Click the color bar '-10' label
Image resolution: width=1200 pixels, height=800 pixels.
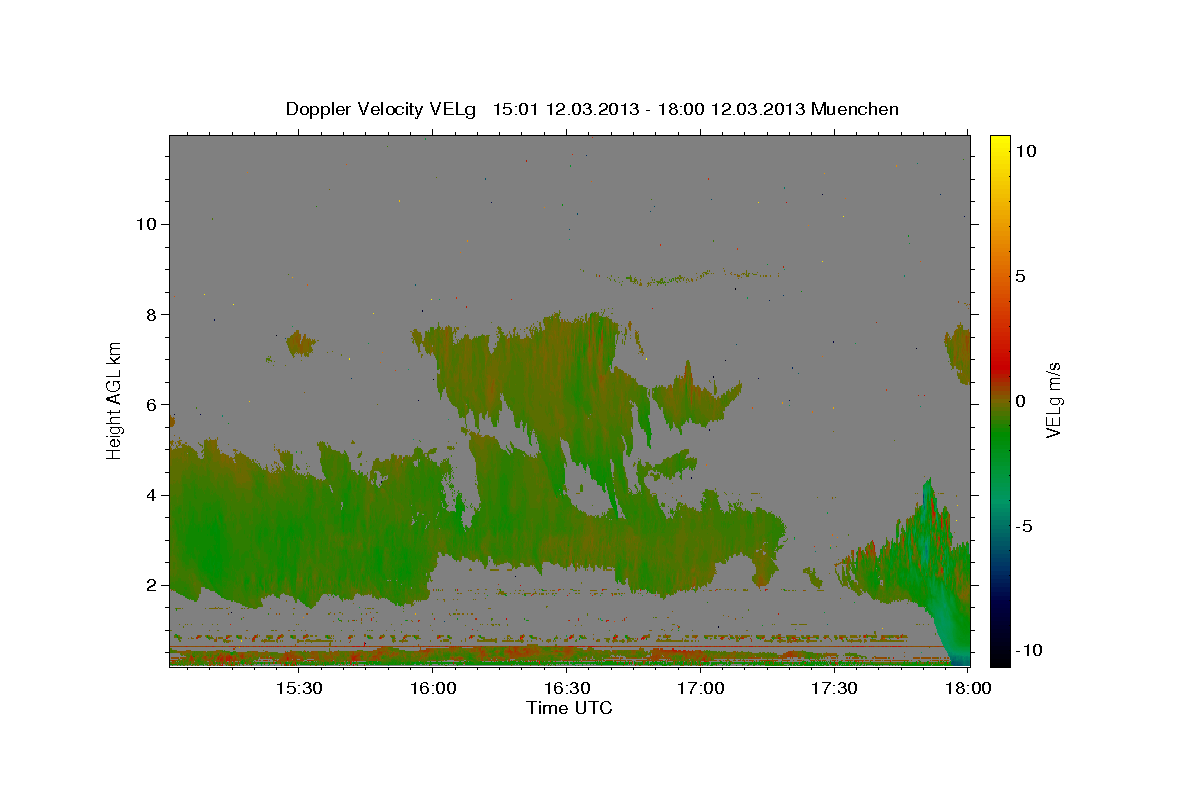[x=1030, y=650]
